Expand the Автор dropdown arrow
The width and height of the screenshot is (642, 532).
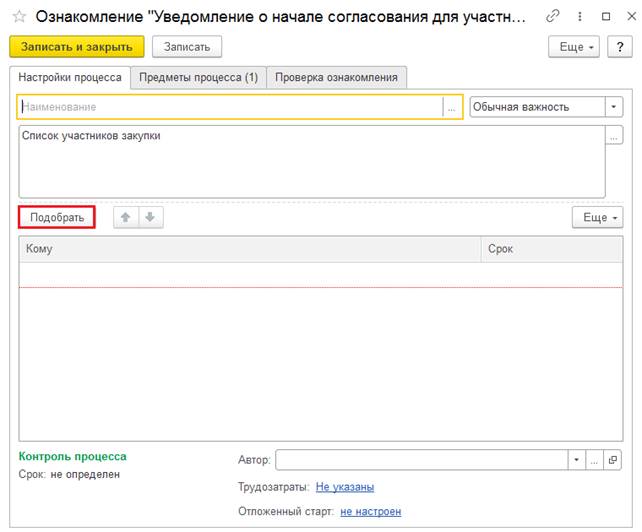(576, 460)
